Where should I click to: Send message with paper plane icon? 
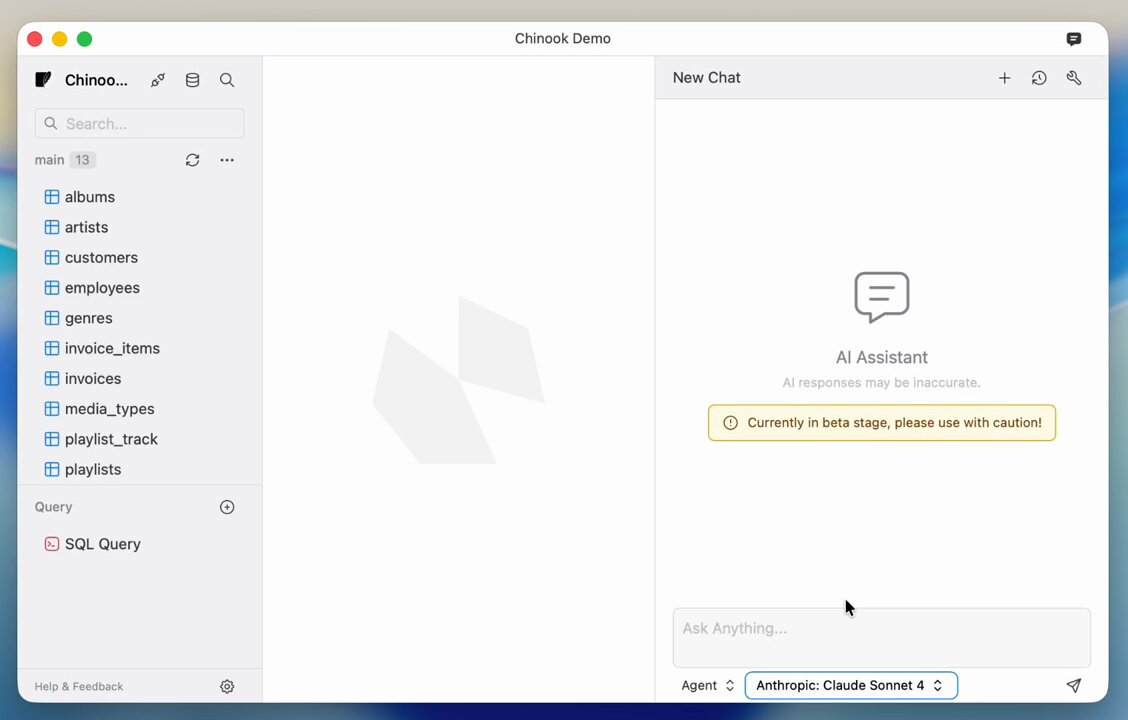[x=1073, y=685]
